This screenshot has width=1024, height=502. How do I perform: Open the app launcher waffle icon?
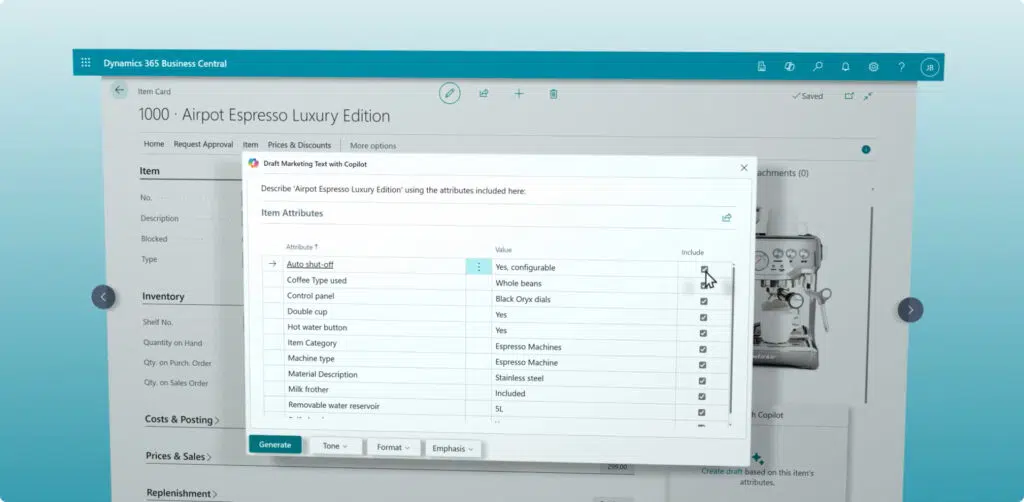(x=86, y=63)
